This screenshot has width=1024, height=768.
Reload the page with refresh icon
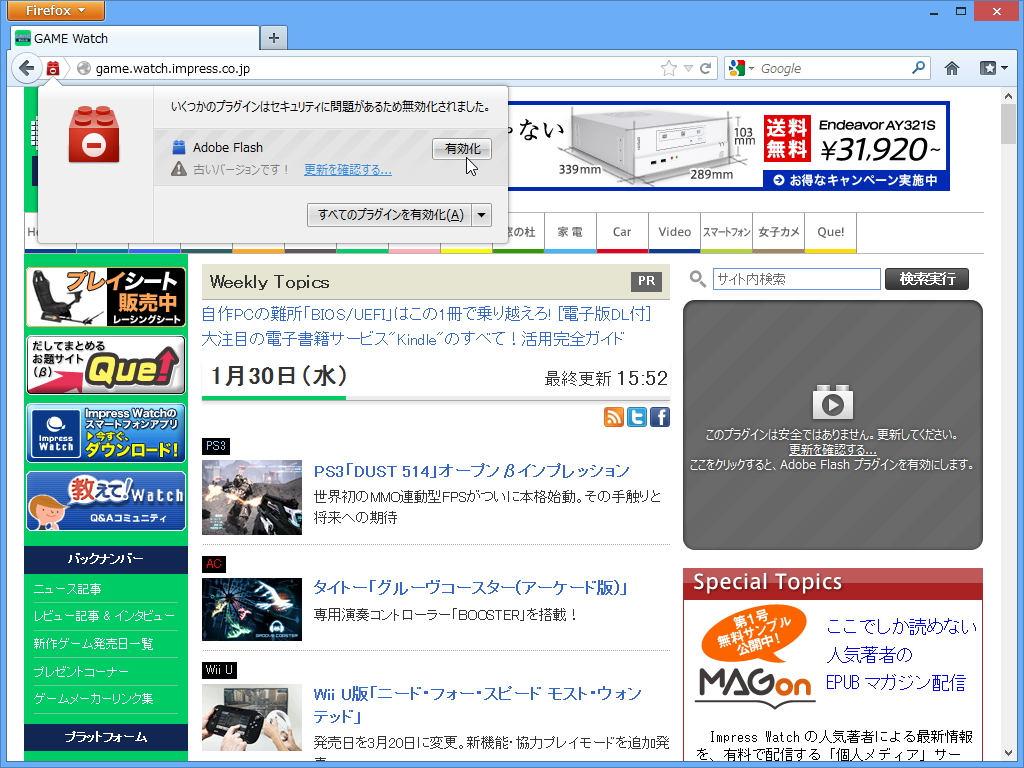[706, 68]
